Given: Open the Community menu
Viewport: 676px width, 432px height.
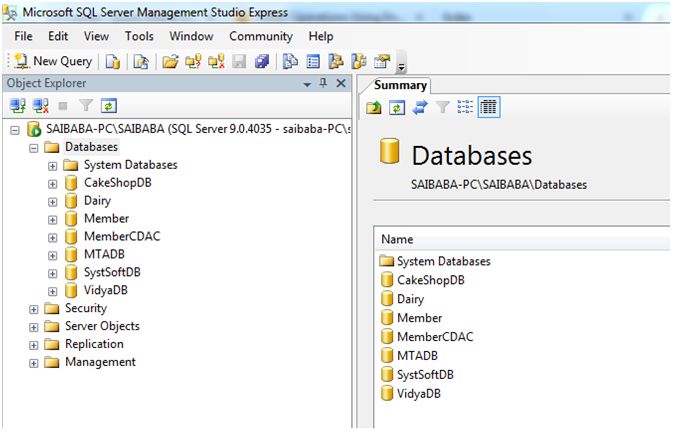Looking at the screenshot, I should [x=261, y=36].
